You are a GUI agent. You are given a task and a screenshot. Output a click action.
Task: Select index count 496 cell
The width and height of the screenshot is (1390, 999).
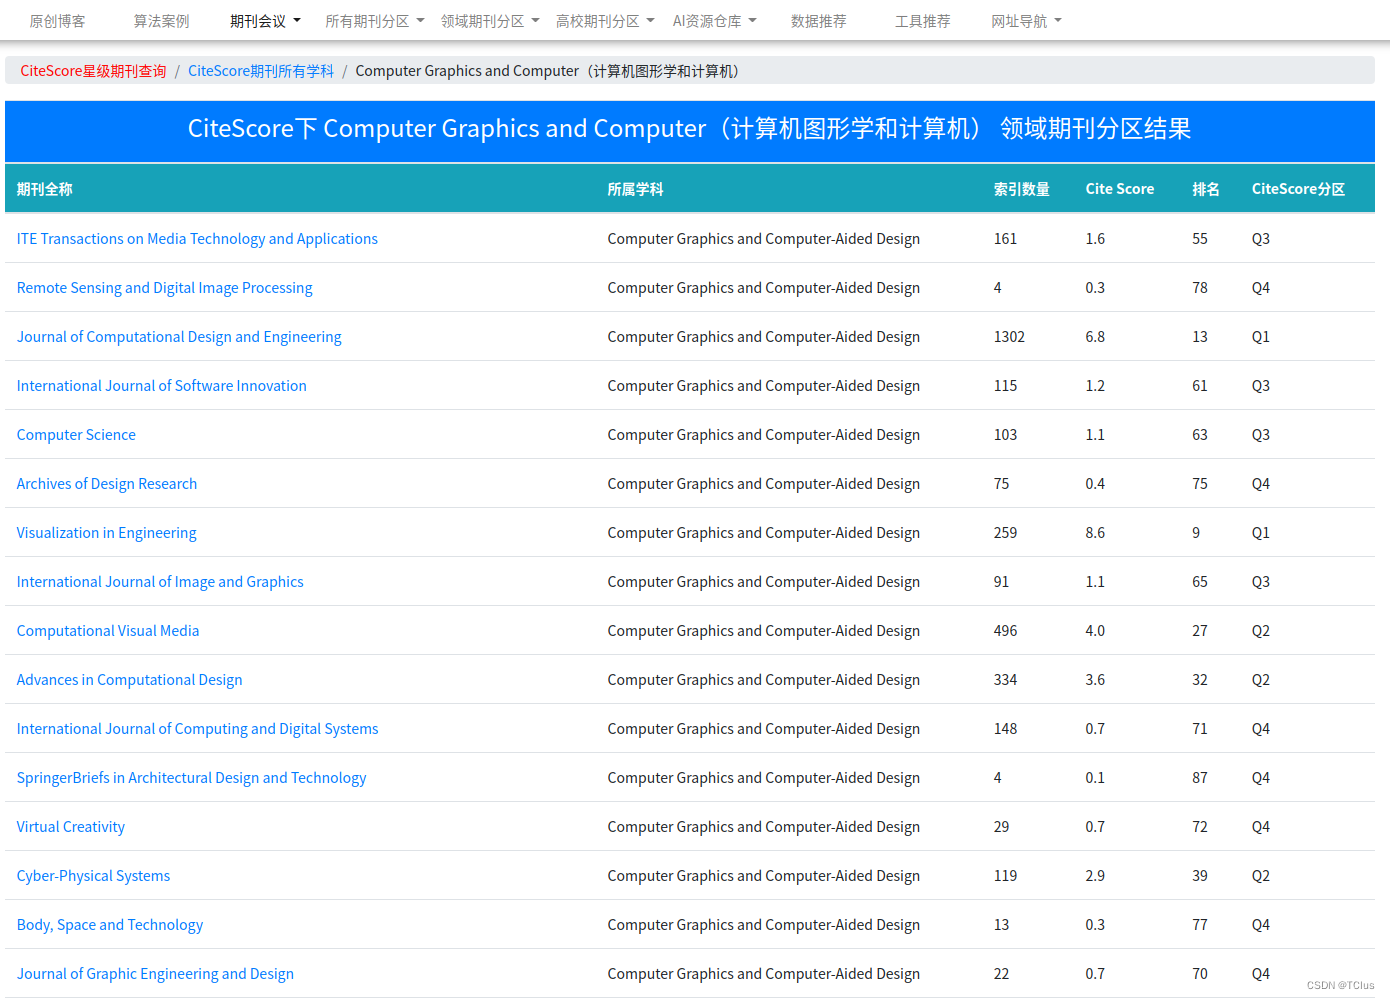tap(1005, 631)
